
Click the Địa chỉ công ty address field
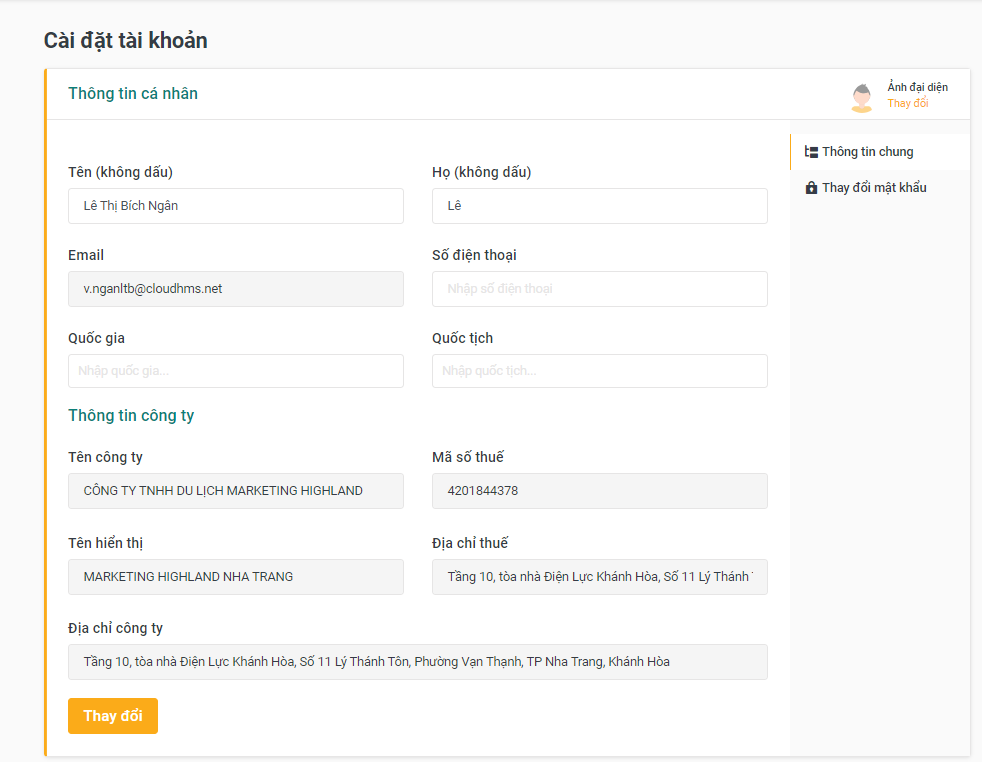(x=418, y=662)
